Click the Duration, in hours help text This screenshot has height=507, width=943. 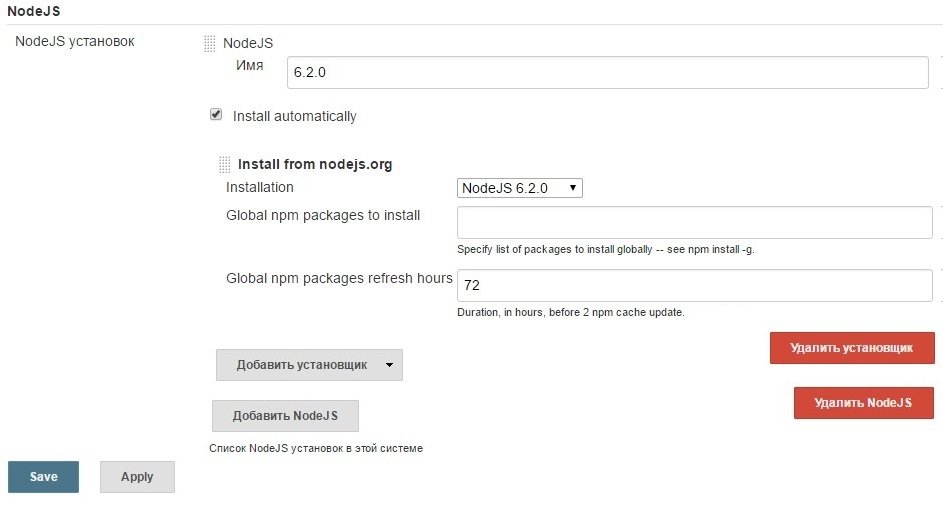[x=571, y=312]
